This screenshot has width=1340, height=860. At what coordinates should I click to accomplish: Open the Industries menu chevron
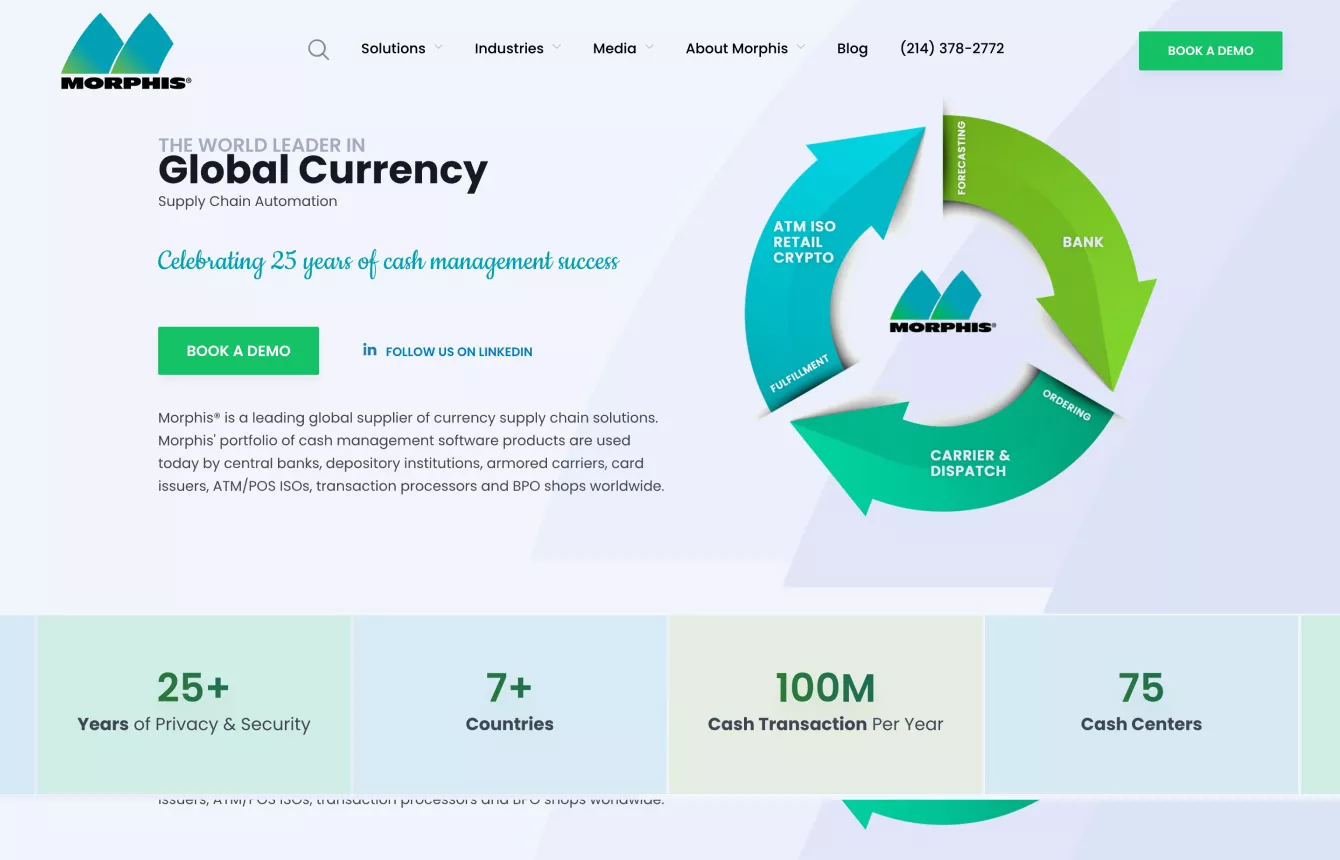556,48
